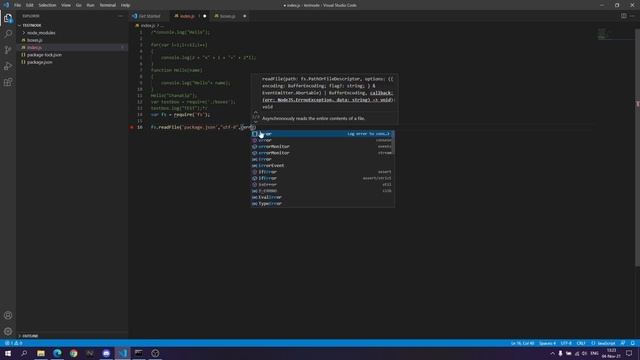The image size is (640, 360).
Task: Click ENG language indicator in taskbar
Action: [x=594, y=353]
